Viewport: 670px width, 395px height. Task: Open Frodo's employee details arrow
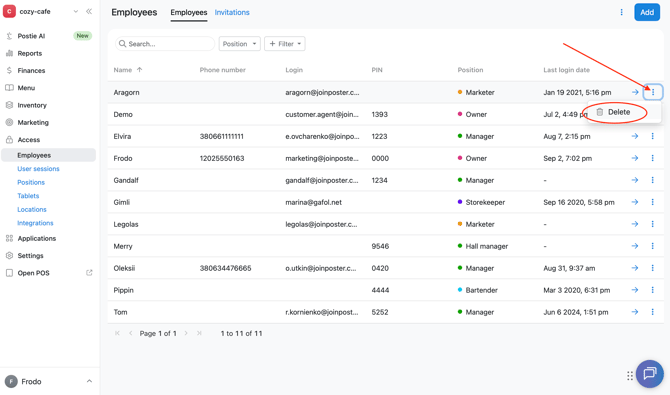[635, 158]
